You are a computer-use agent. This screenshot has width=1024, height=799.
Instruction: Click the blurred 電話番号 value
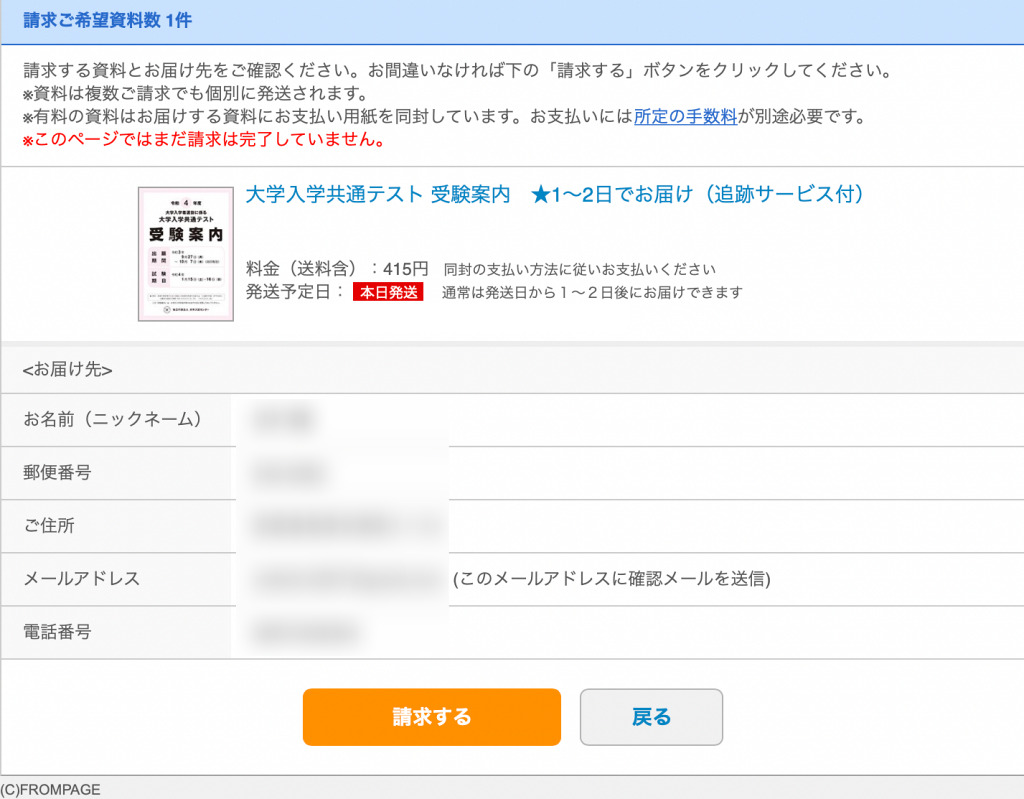coord(306,632)
